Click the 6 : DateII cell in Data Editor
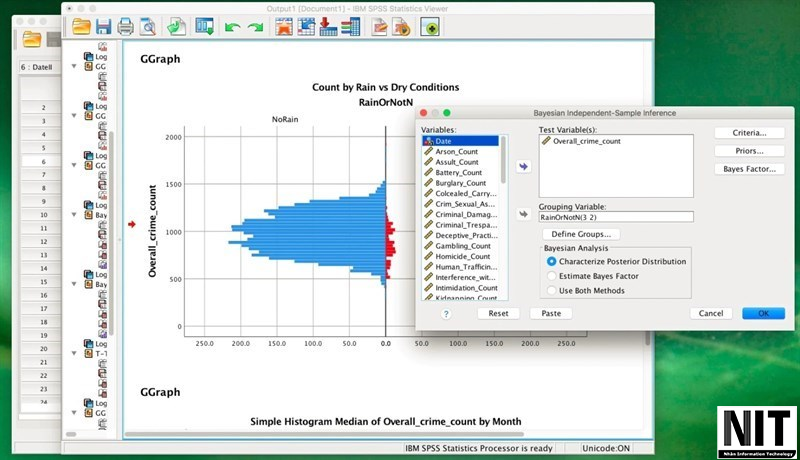This screenshot has width=800, height=460. point(37,67)
